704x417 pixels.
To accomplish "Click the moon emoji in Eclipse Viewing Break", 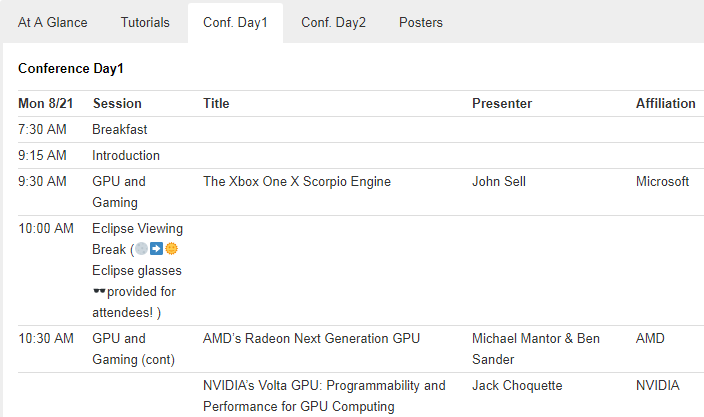I will [141, 249].
